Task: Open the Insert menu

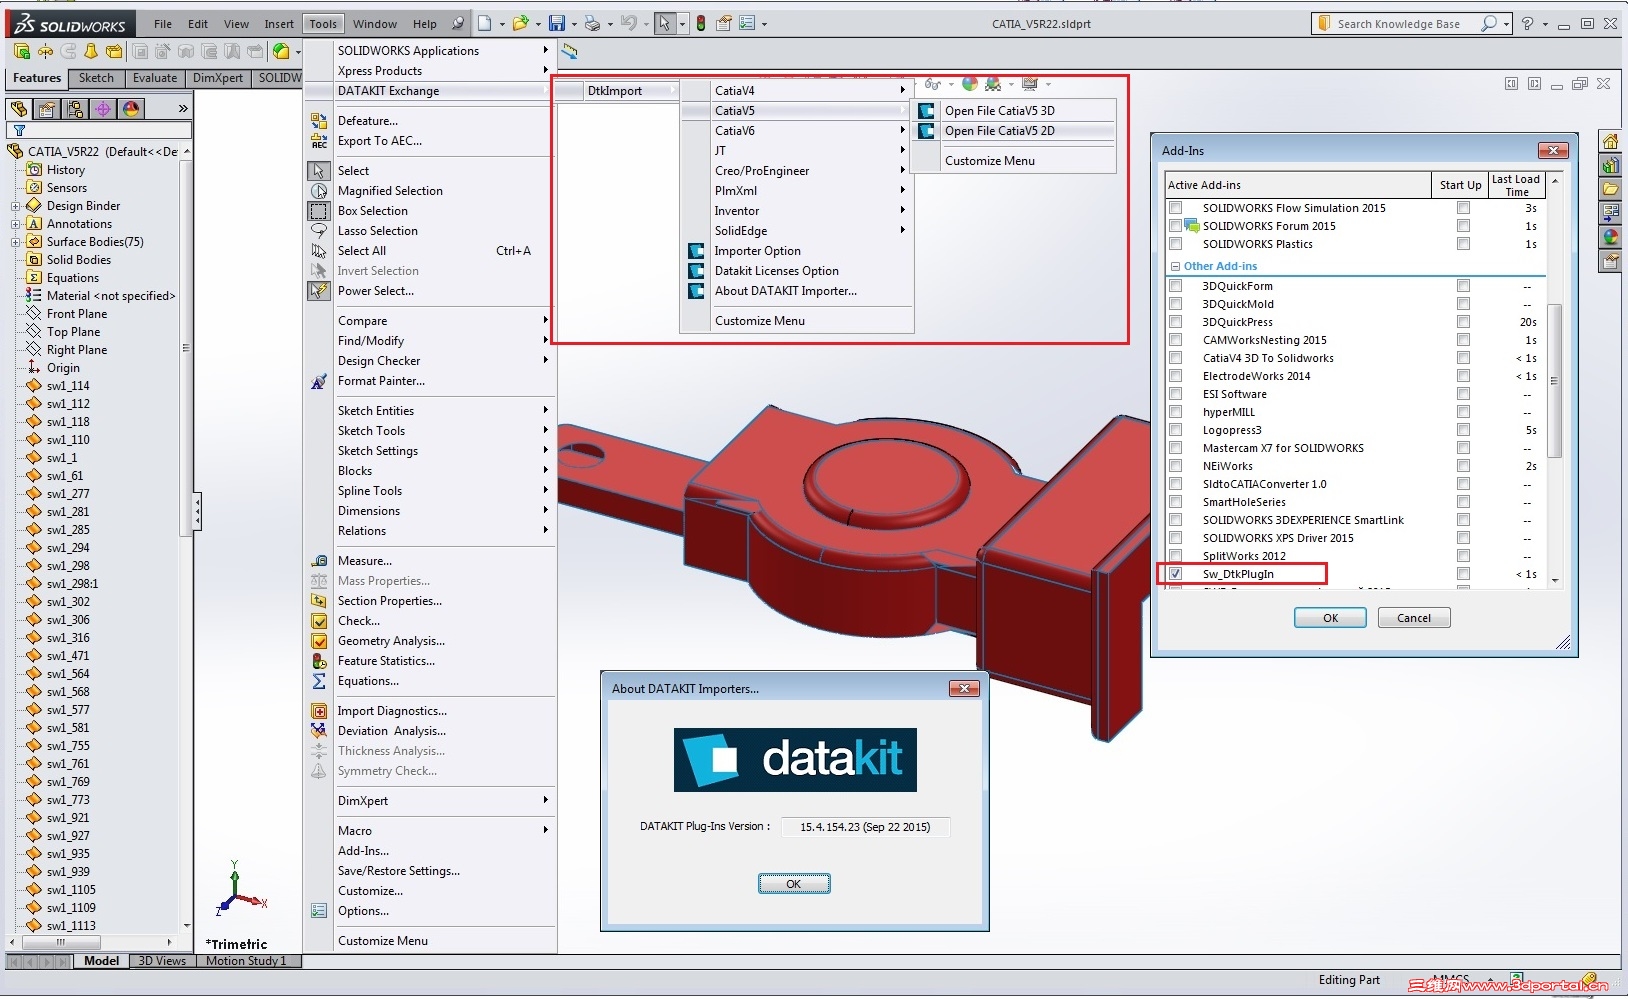Action: (279, 24)
